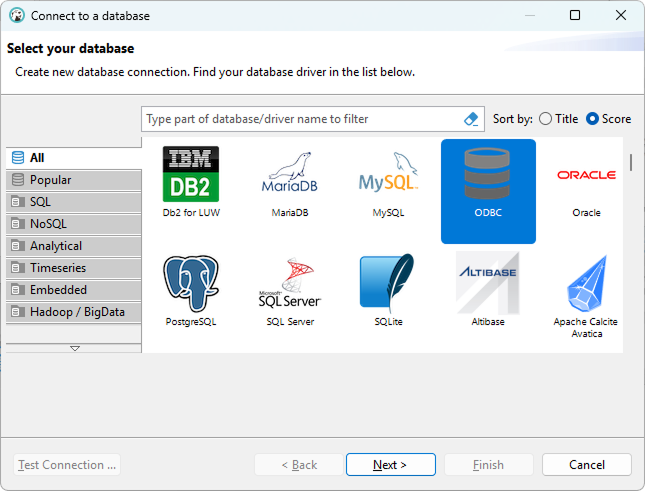Click the driver list vertical scrollbar
This screenshot has height=491, width=645.
630,162
